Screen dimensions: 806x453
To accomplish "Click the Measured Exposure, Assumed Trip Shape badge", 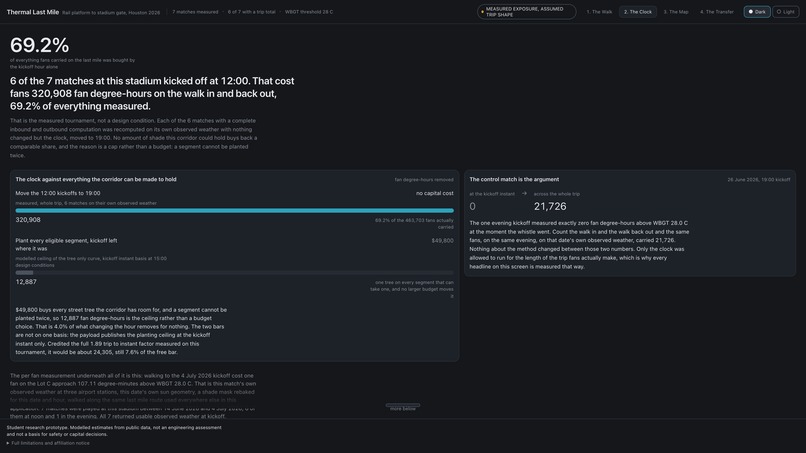I will point(526,12).
